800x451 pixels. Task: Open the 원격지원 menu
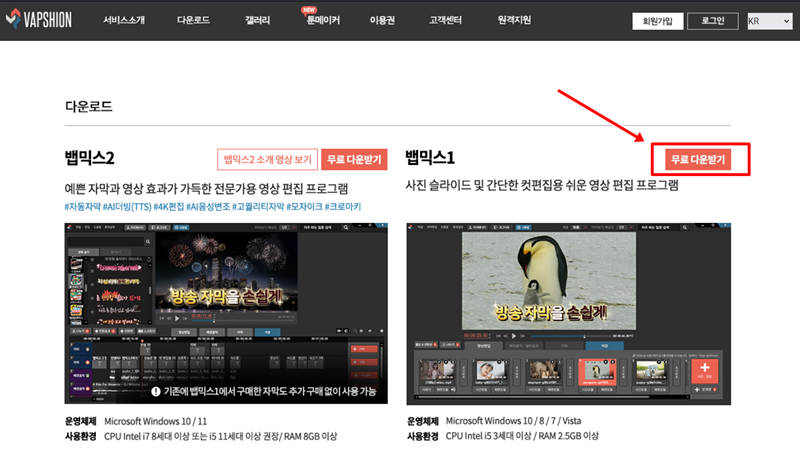tap(514, 20)
